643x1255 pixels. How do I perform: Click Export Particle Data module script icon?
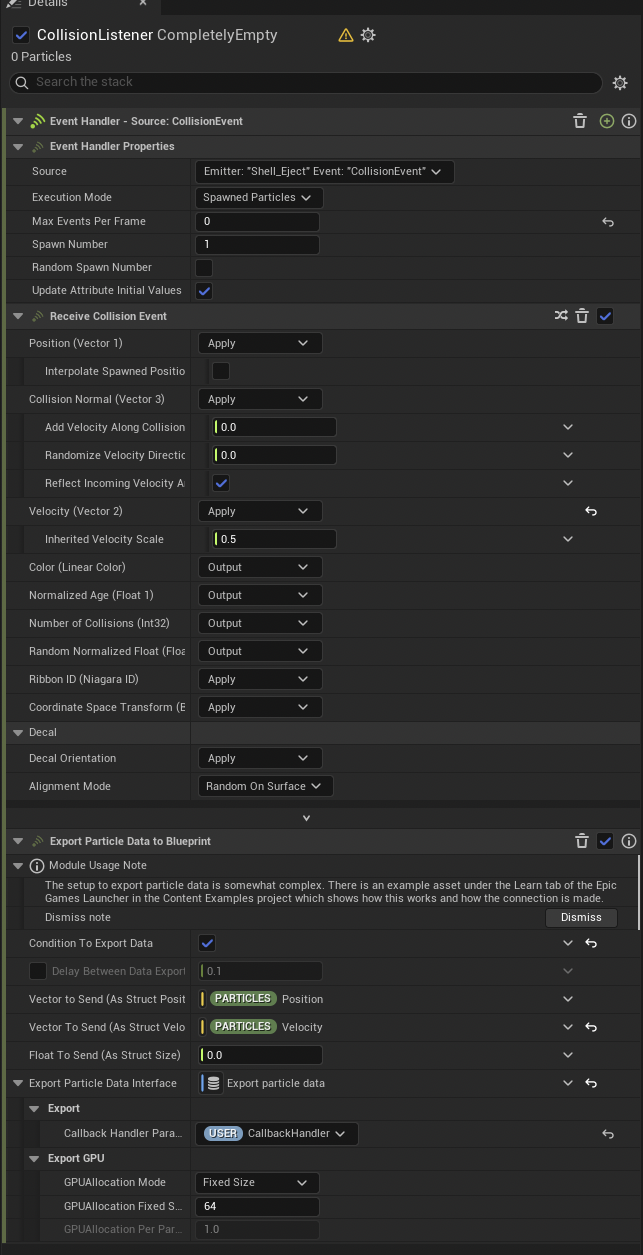click(x=37, y=841)
